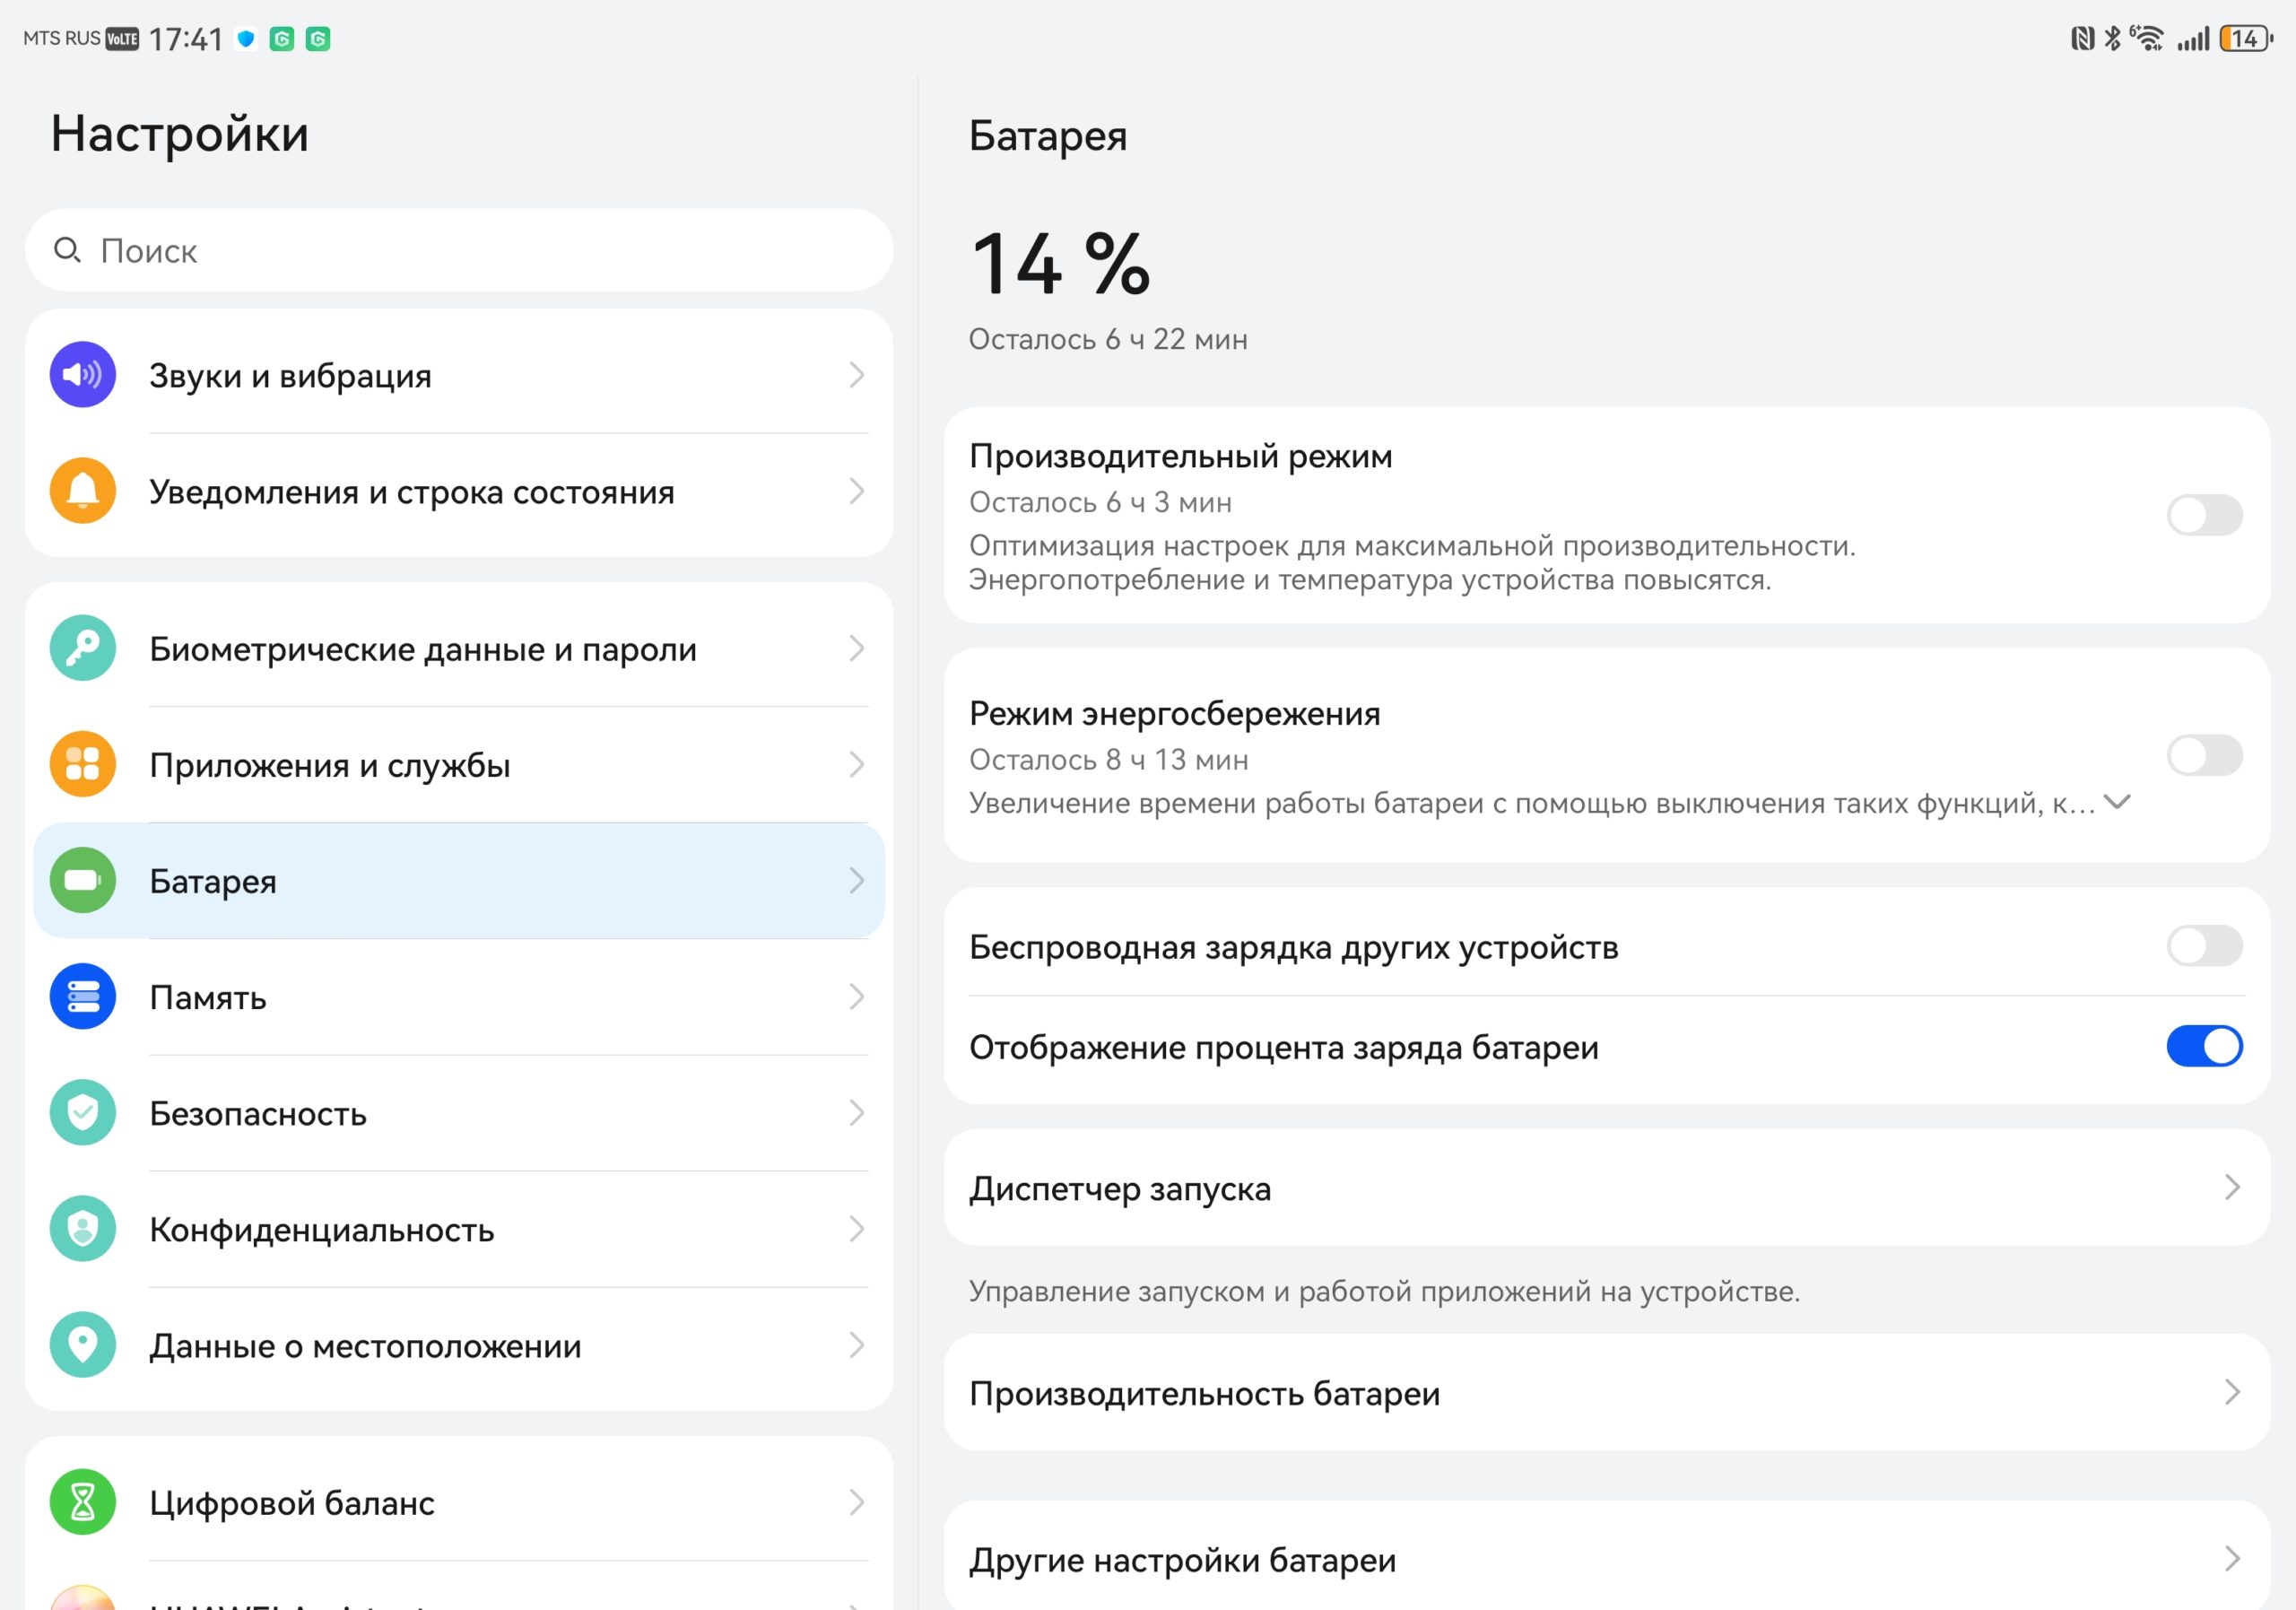Tap the orange notifications bell icon
2296x1610 pixels.
click(83, 491)
